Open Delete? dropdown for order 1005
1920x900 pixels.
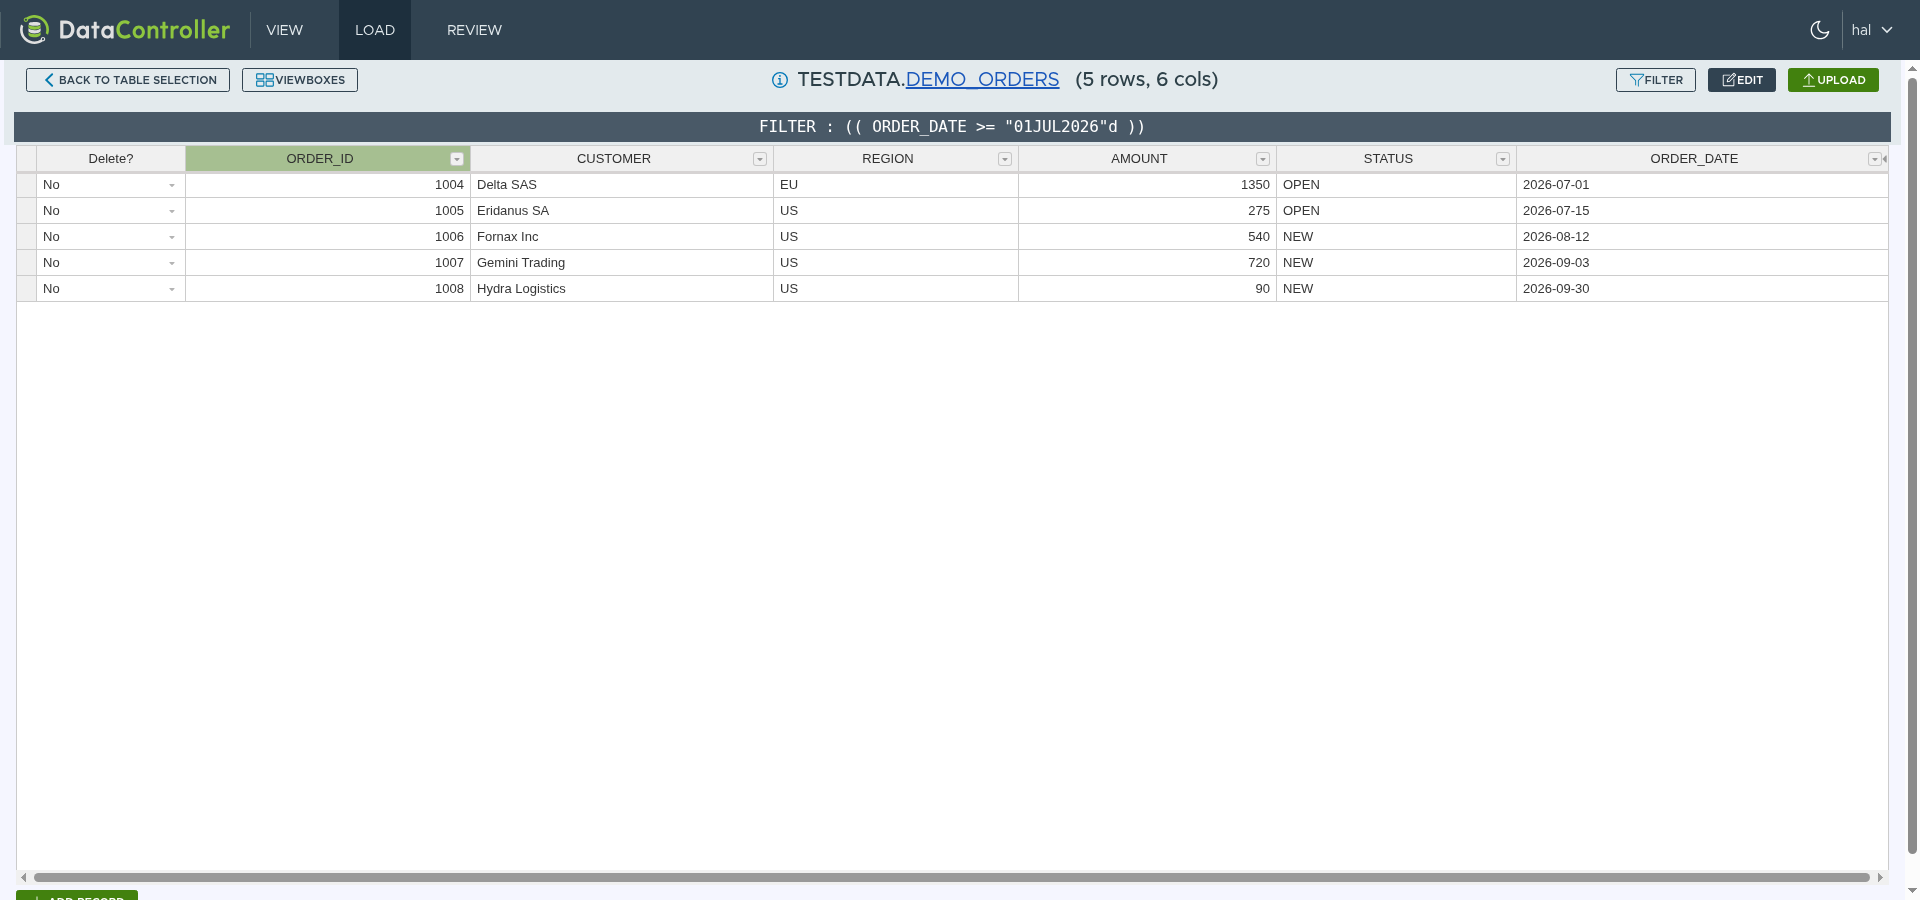tap(172, 211)
